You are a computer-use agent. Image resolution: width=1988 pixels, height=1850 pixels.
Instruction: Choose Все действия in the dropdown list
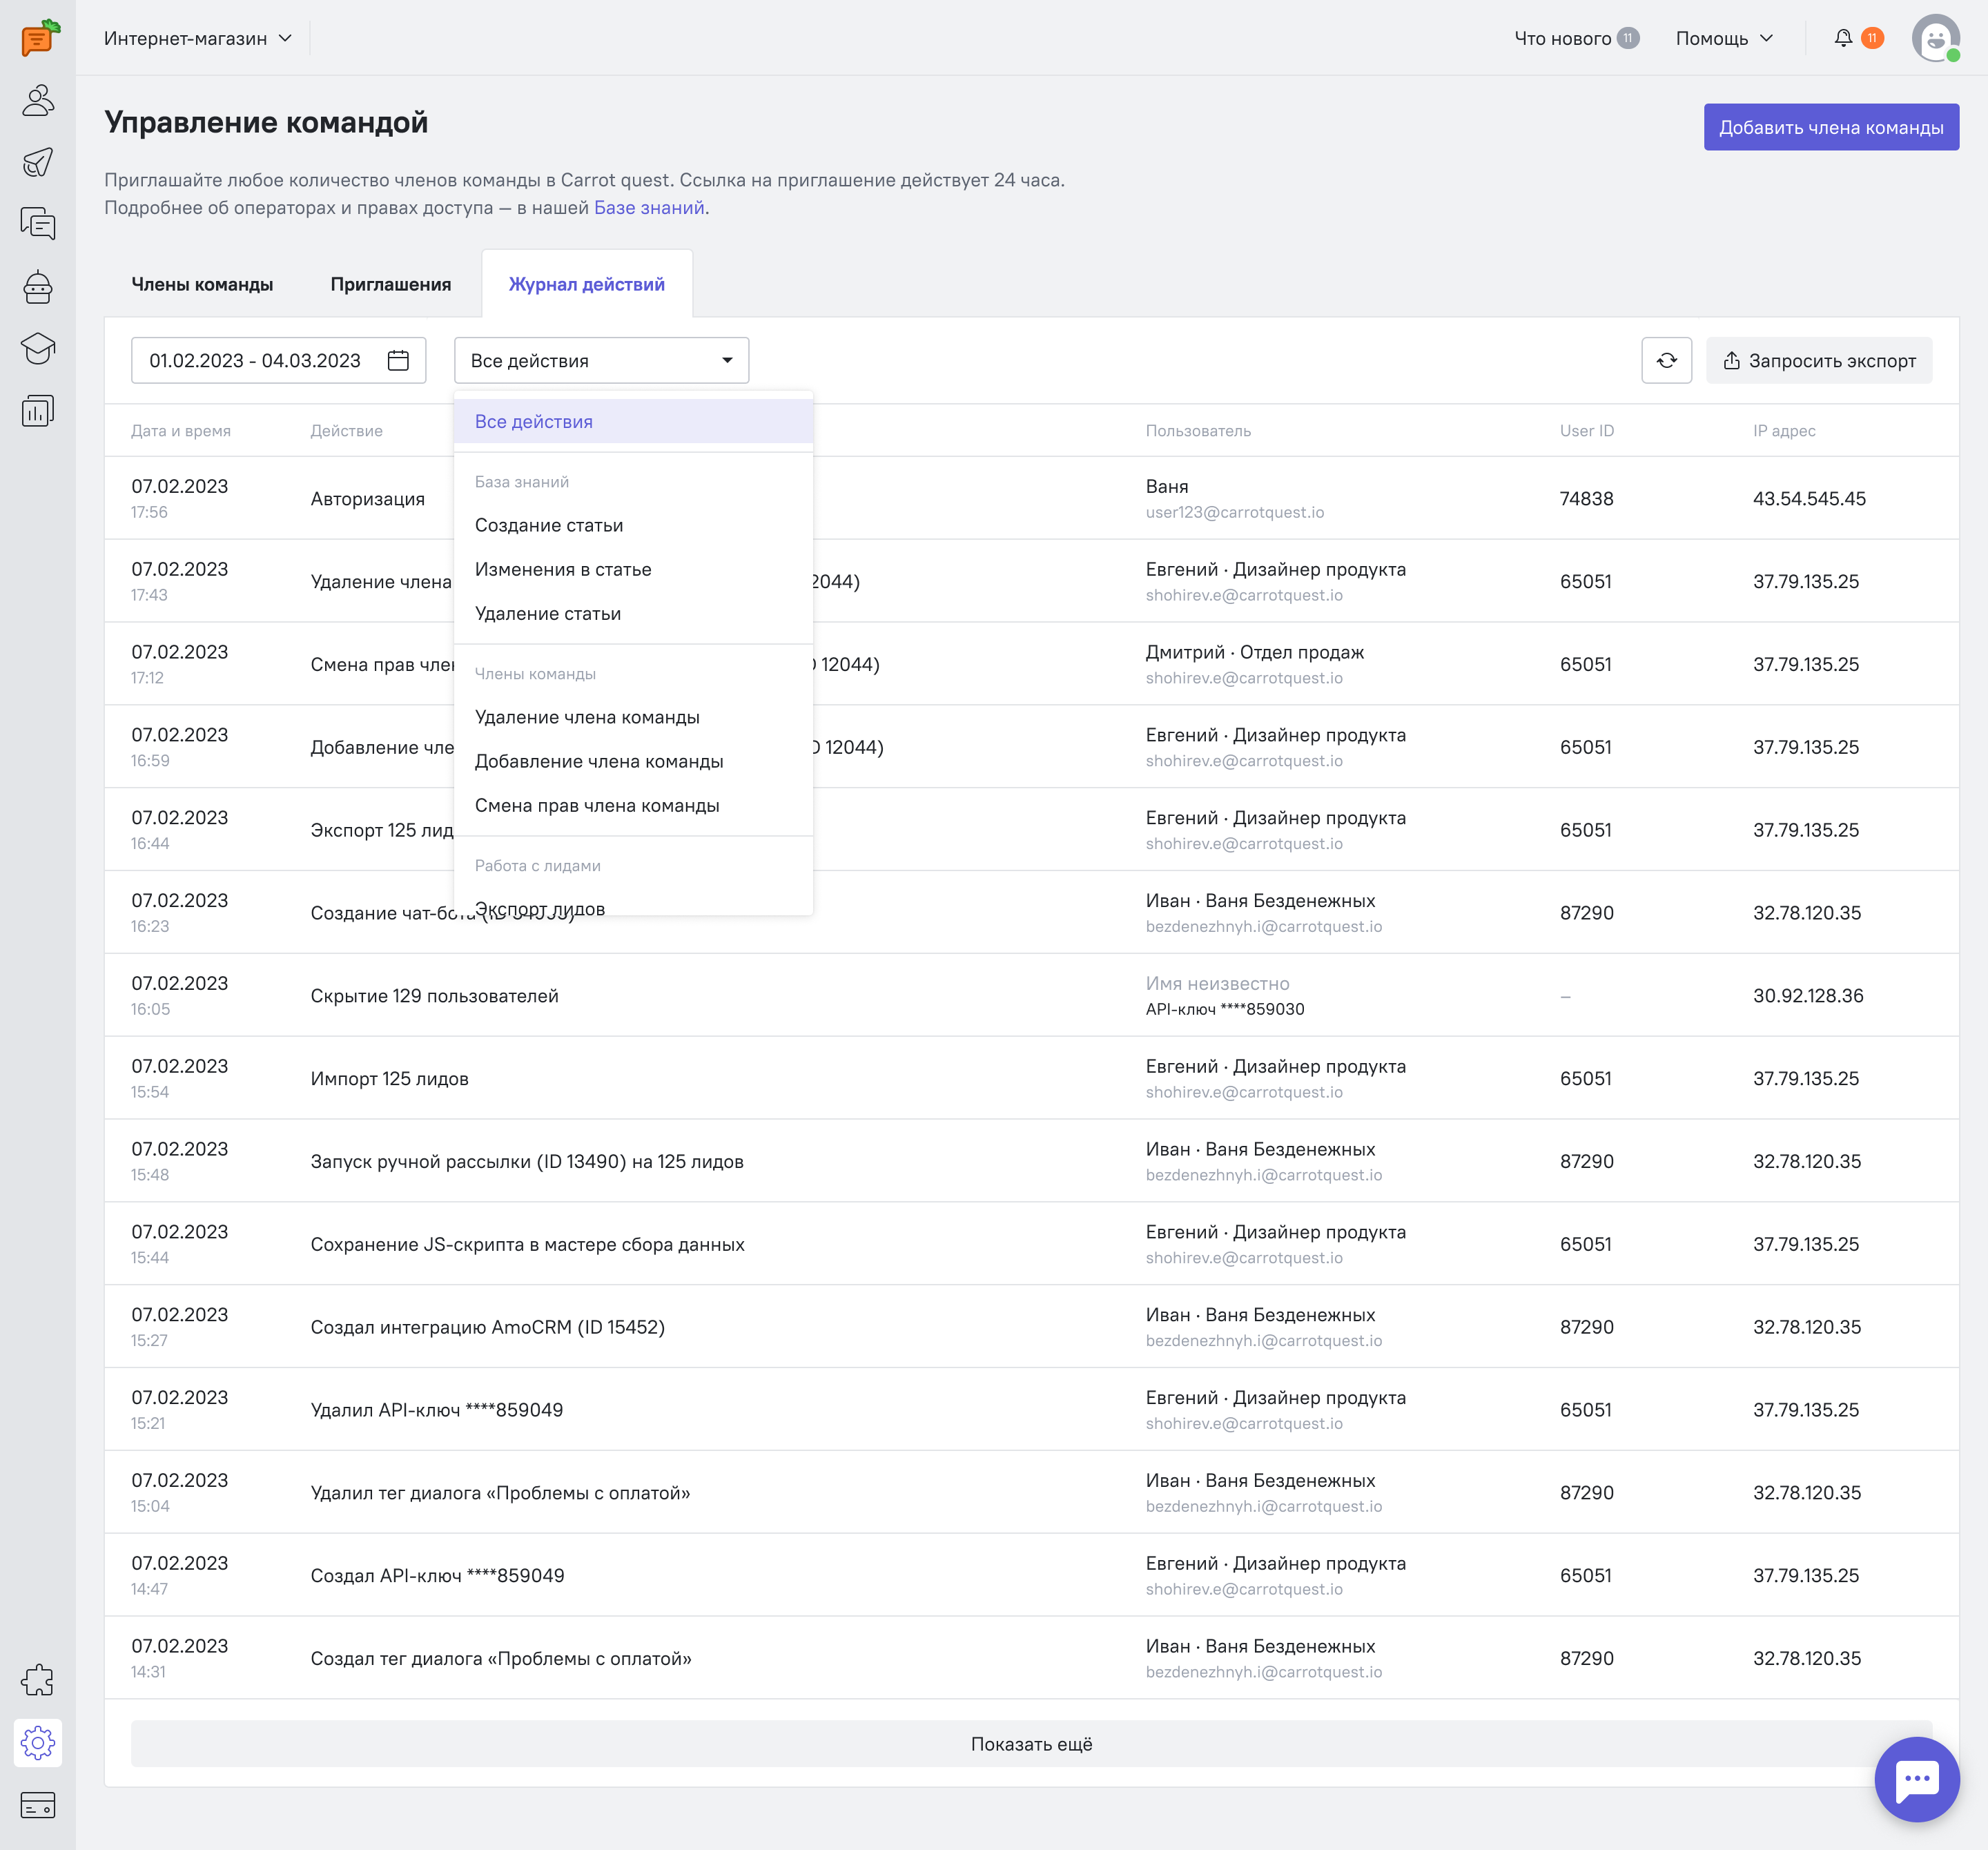point(633,421)
